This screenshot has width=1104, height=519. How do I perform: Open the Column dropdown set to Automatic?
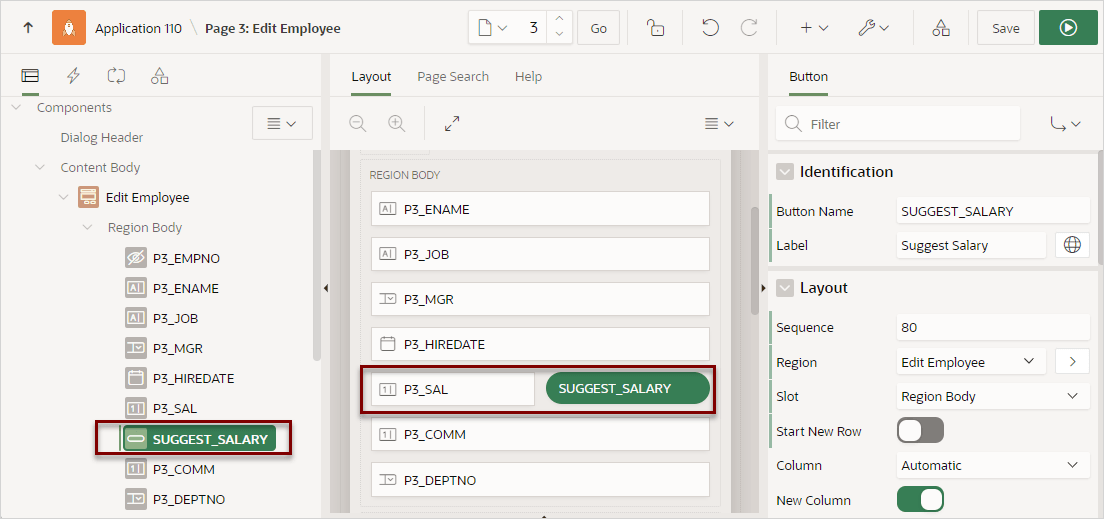(x=990, y=465)
